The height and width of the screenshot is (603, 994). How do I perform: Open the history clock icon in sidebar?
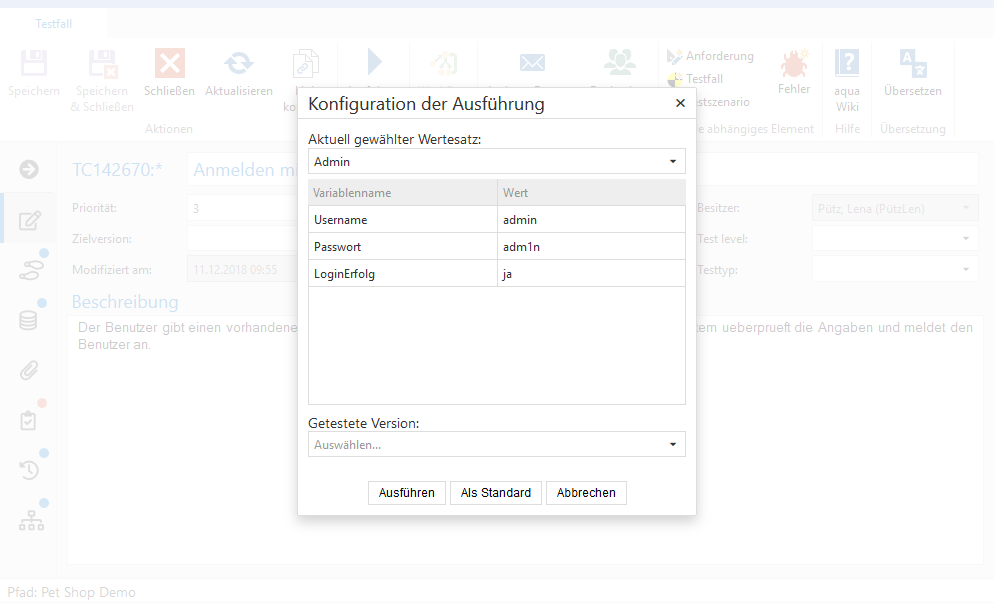pos(29,469)
